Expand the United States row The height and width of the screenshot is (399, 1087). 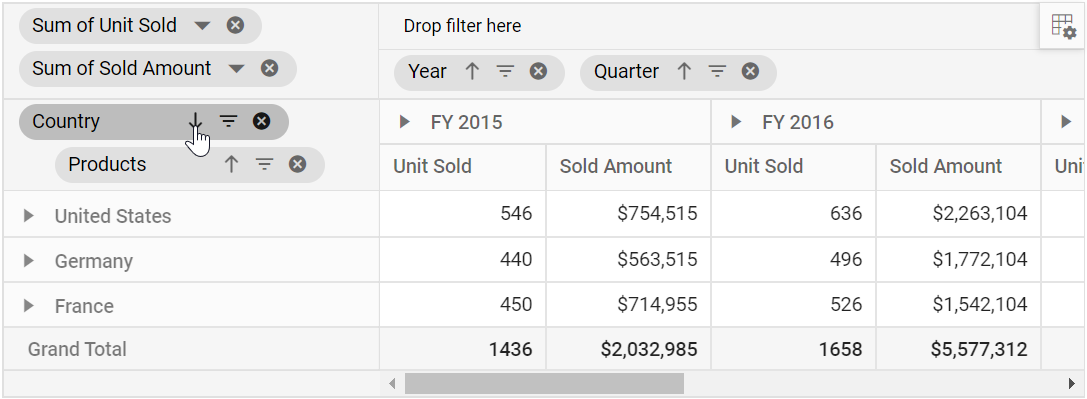tap(28, 215)
